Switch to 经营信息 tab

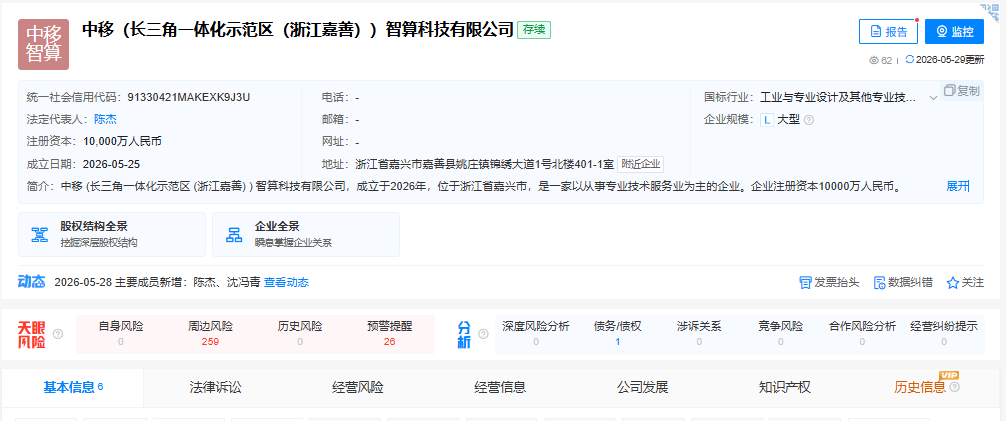tap(500, 388)
